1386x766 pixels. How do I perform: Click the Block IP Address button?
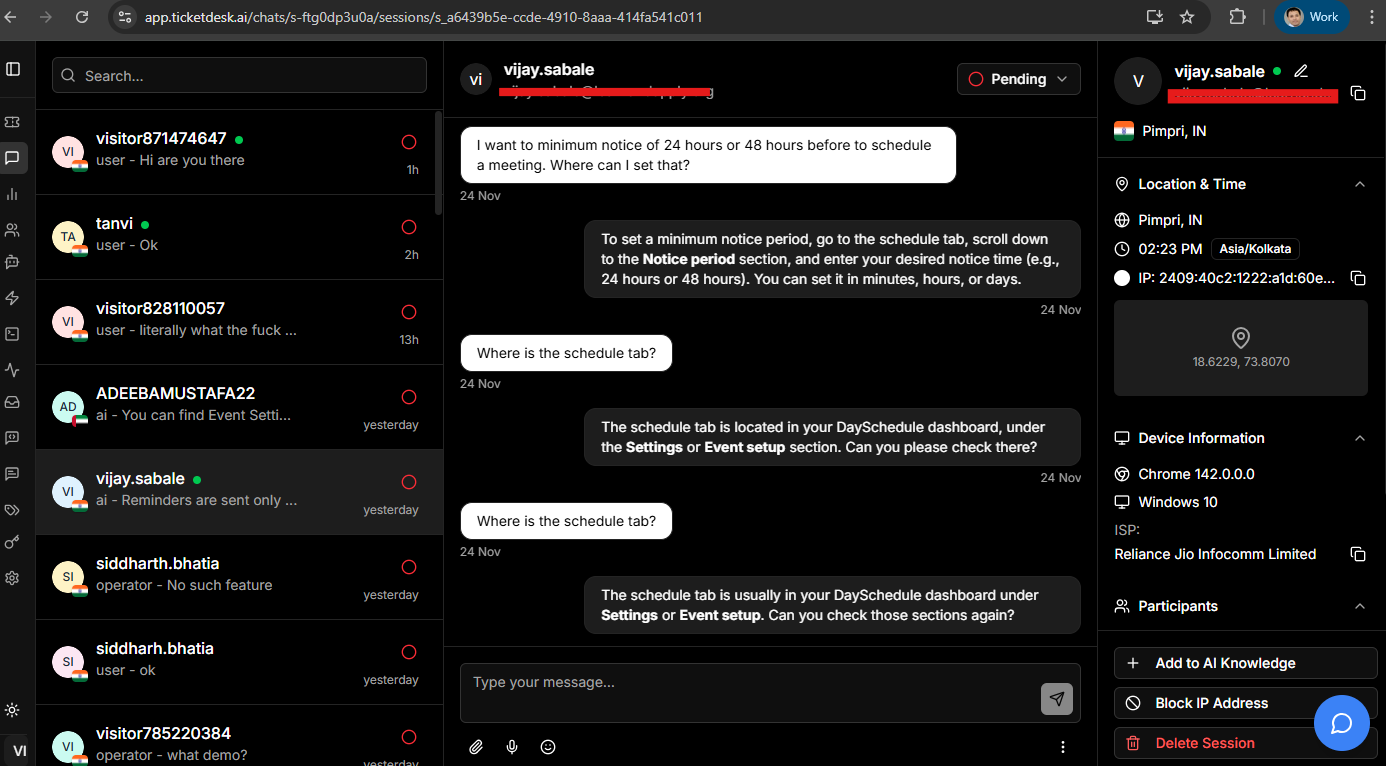pyautogui.click(x=1210, y=703)
